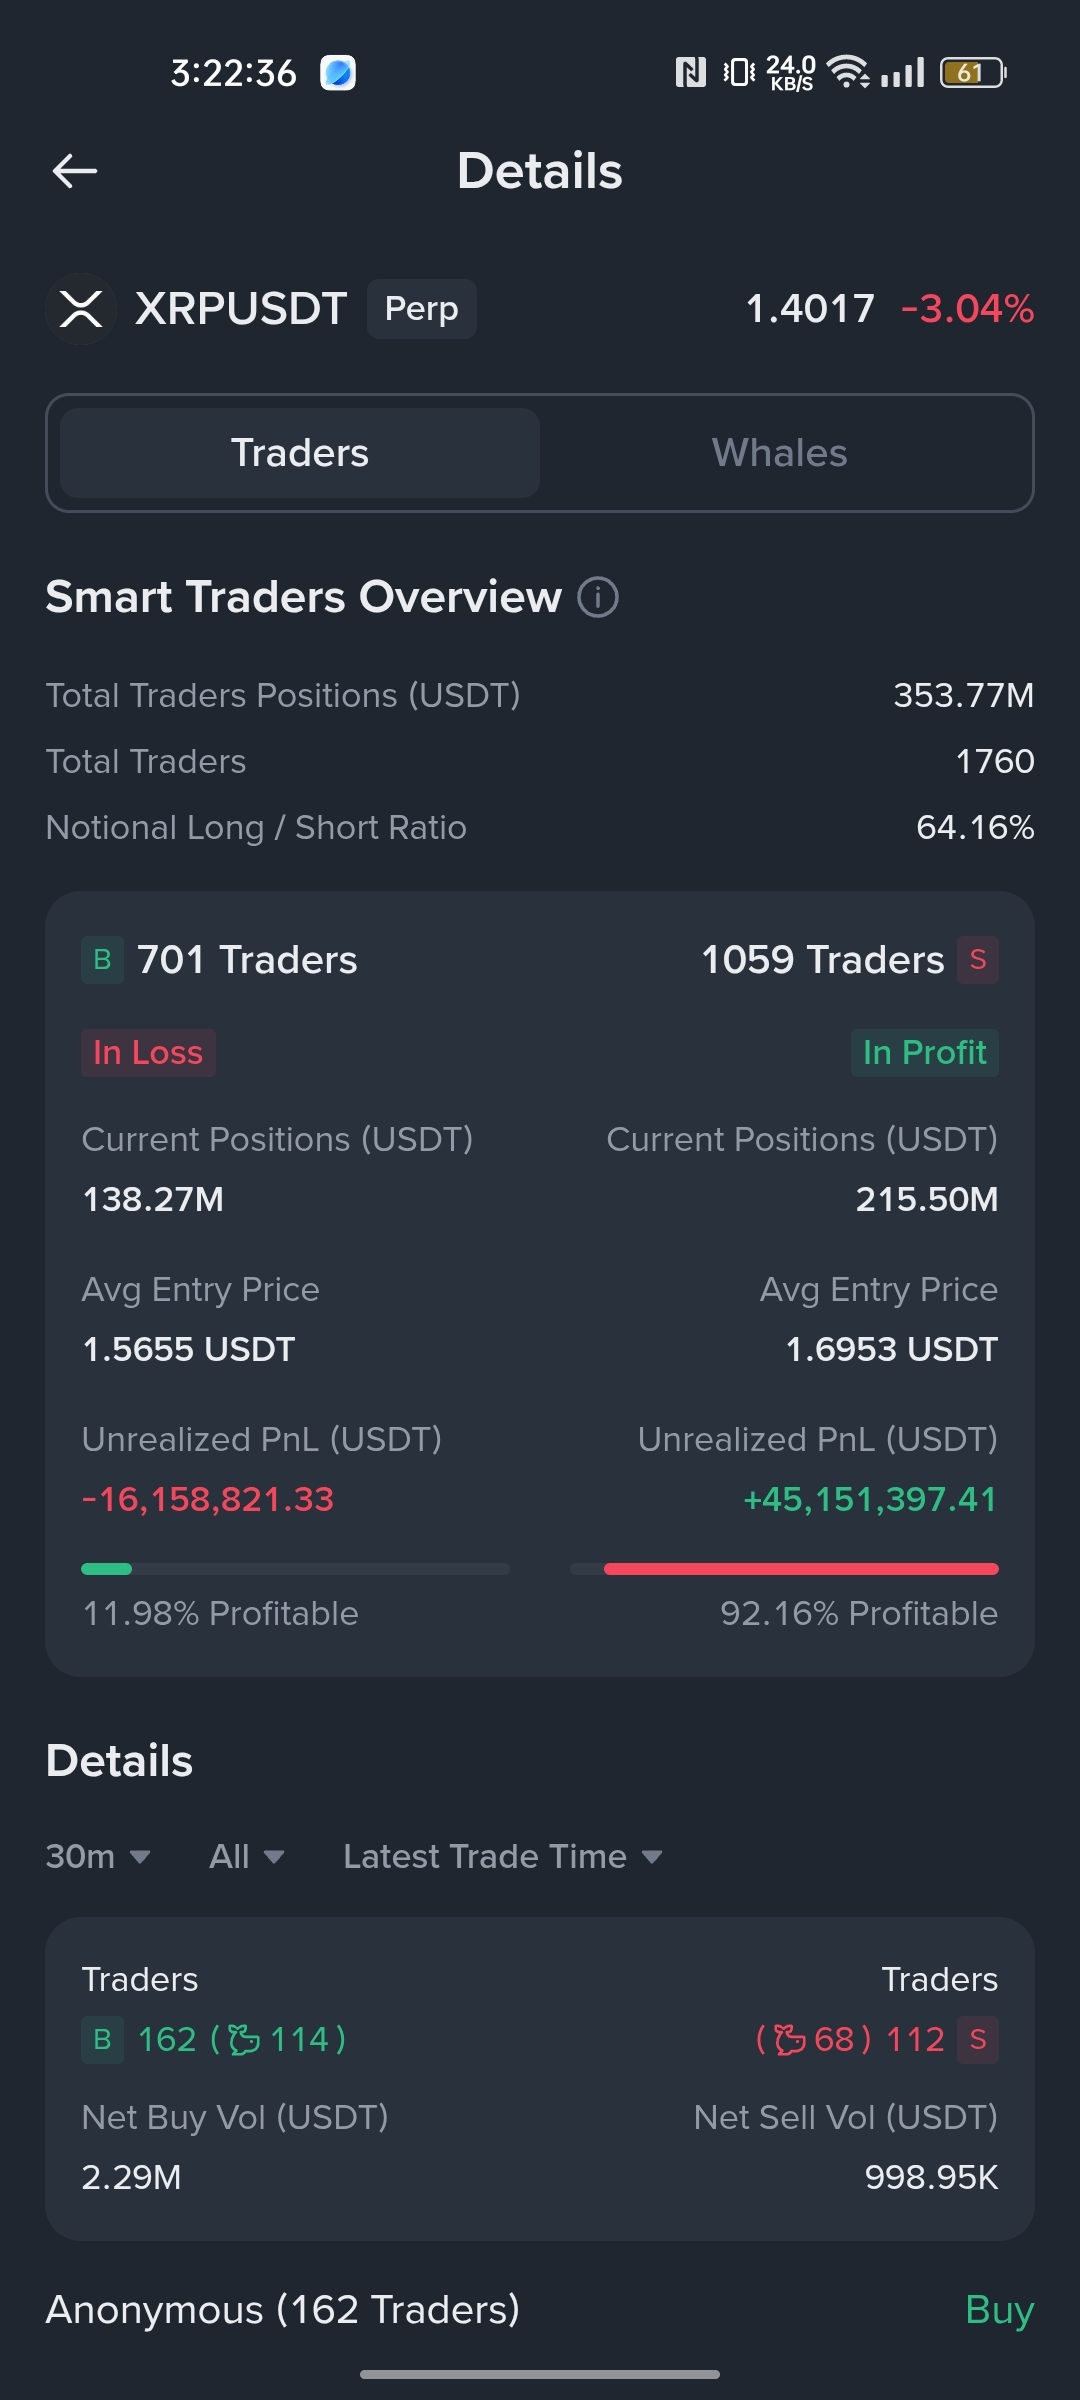Open Smart Traders Overview info icon
The height and width of the screenshot is (2400, 1080).
click(x=598, y=597)
